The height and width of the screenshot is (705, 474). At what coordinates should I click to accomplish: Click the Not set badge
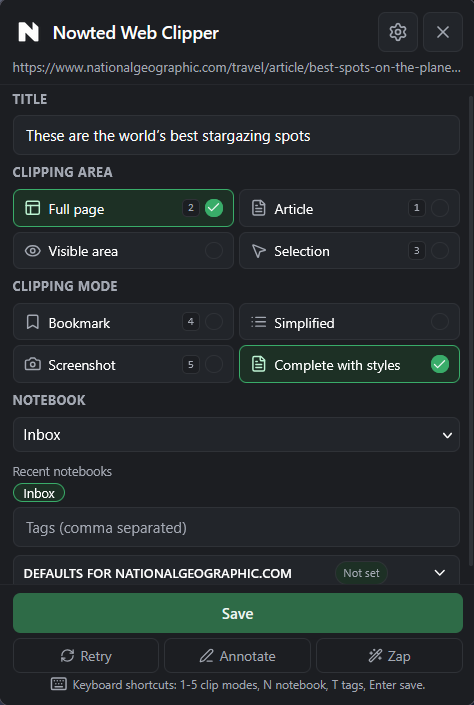pyautogui.click(x=361, y=573)
